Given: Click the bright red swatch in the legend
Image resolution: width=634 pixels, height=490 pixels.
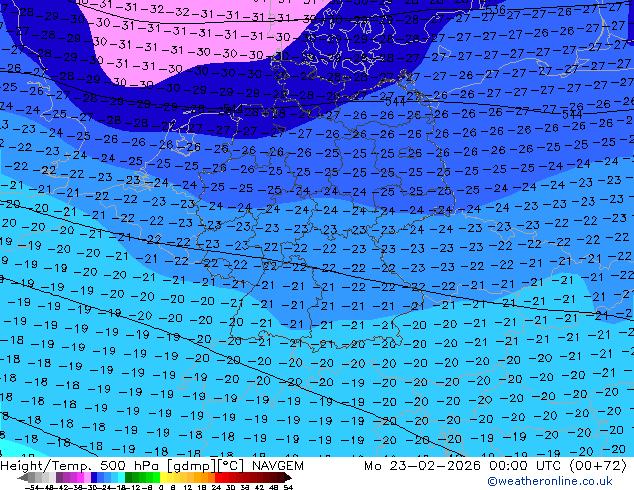Looking at the screenshot, I should [218, 477].
